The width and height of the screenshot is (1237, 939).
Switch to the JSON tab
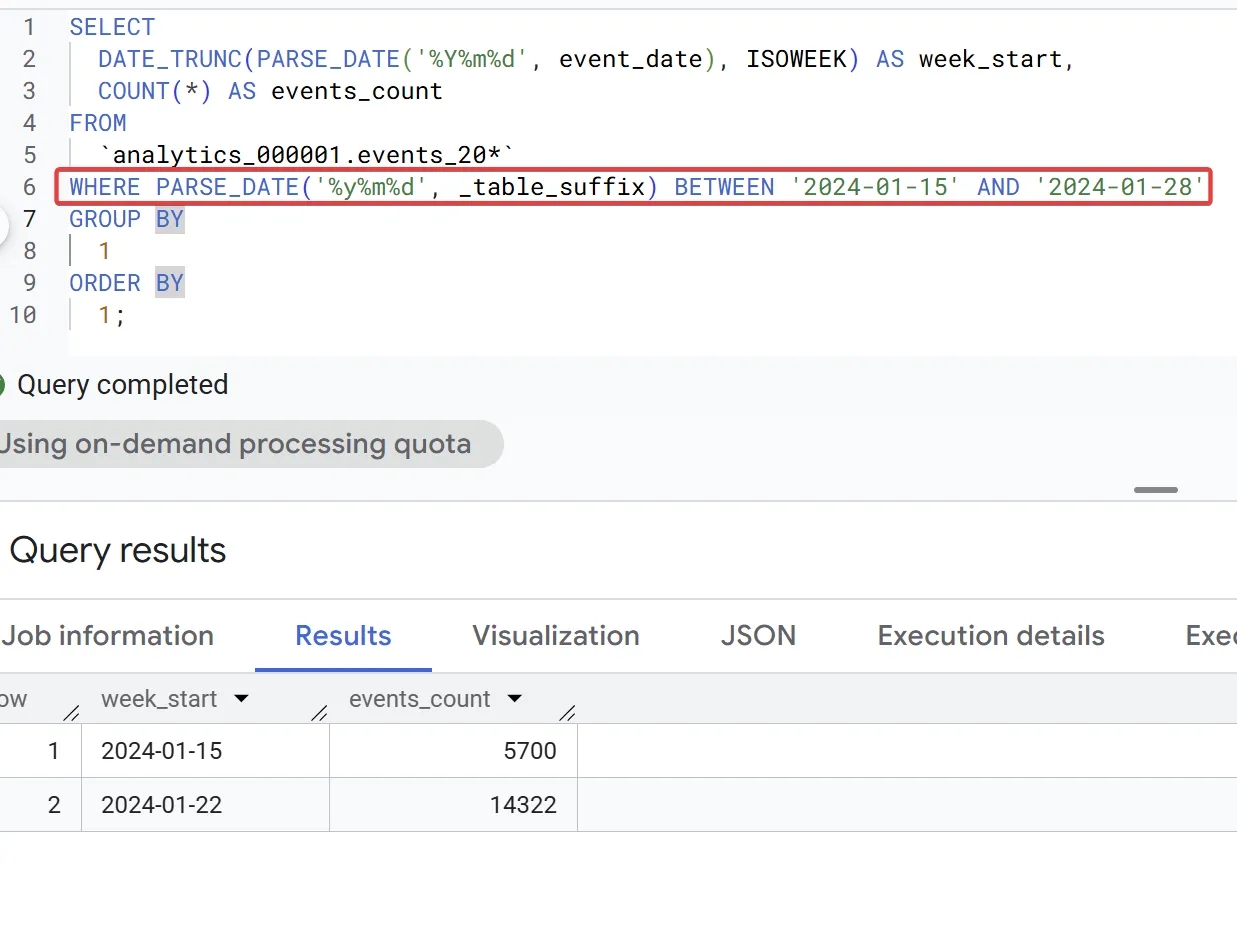click(x=758, y=636)
